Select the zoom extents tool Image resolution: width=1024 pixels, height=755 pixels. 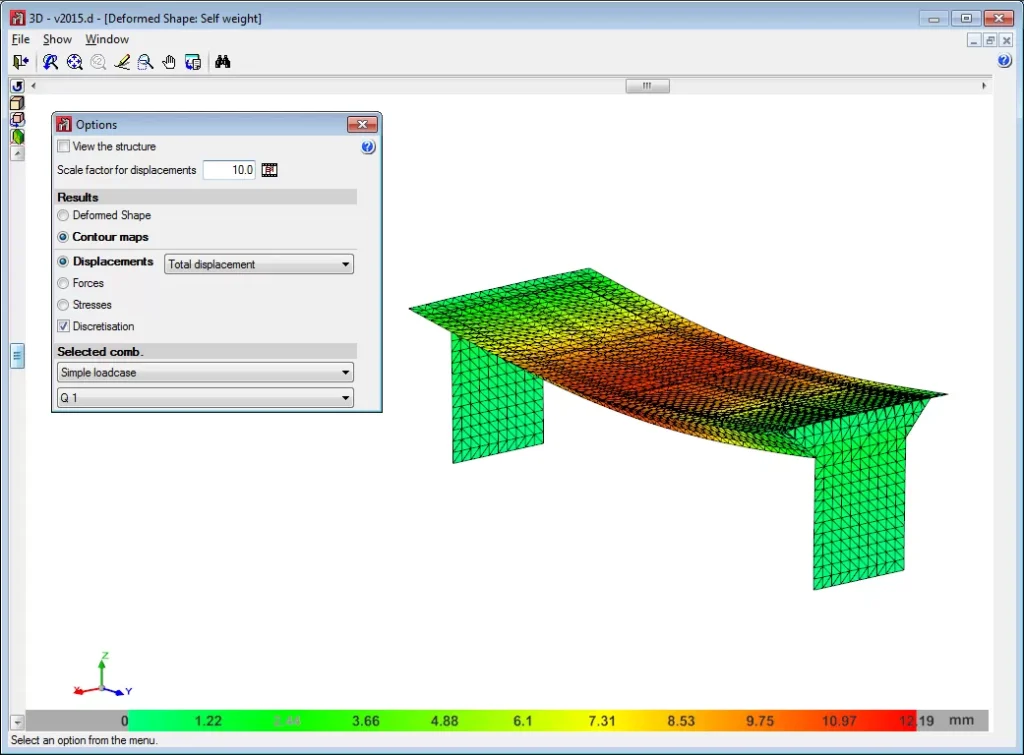click(x=74, y=62)
